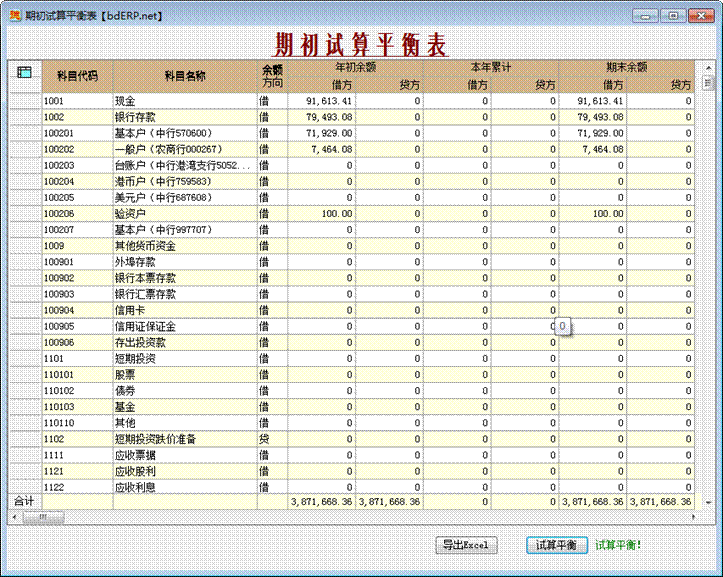Select the 现金 account row
This screenshot has width=723, height=577.
point(185,101)
